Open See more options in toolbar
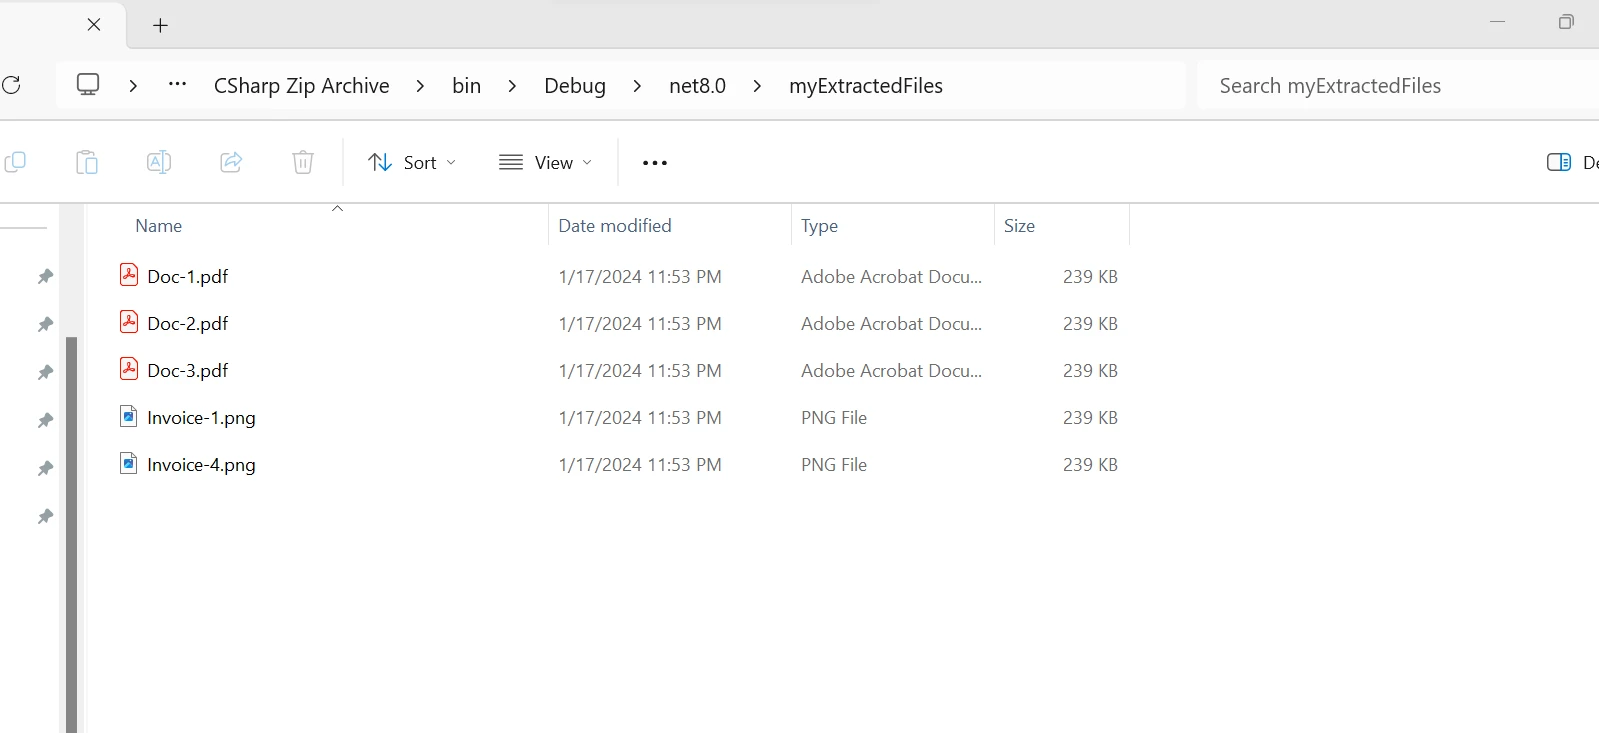 point(655,163)
